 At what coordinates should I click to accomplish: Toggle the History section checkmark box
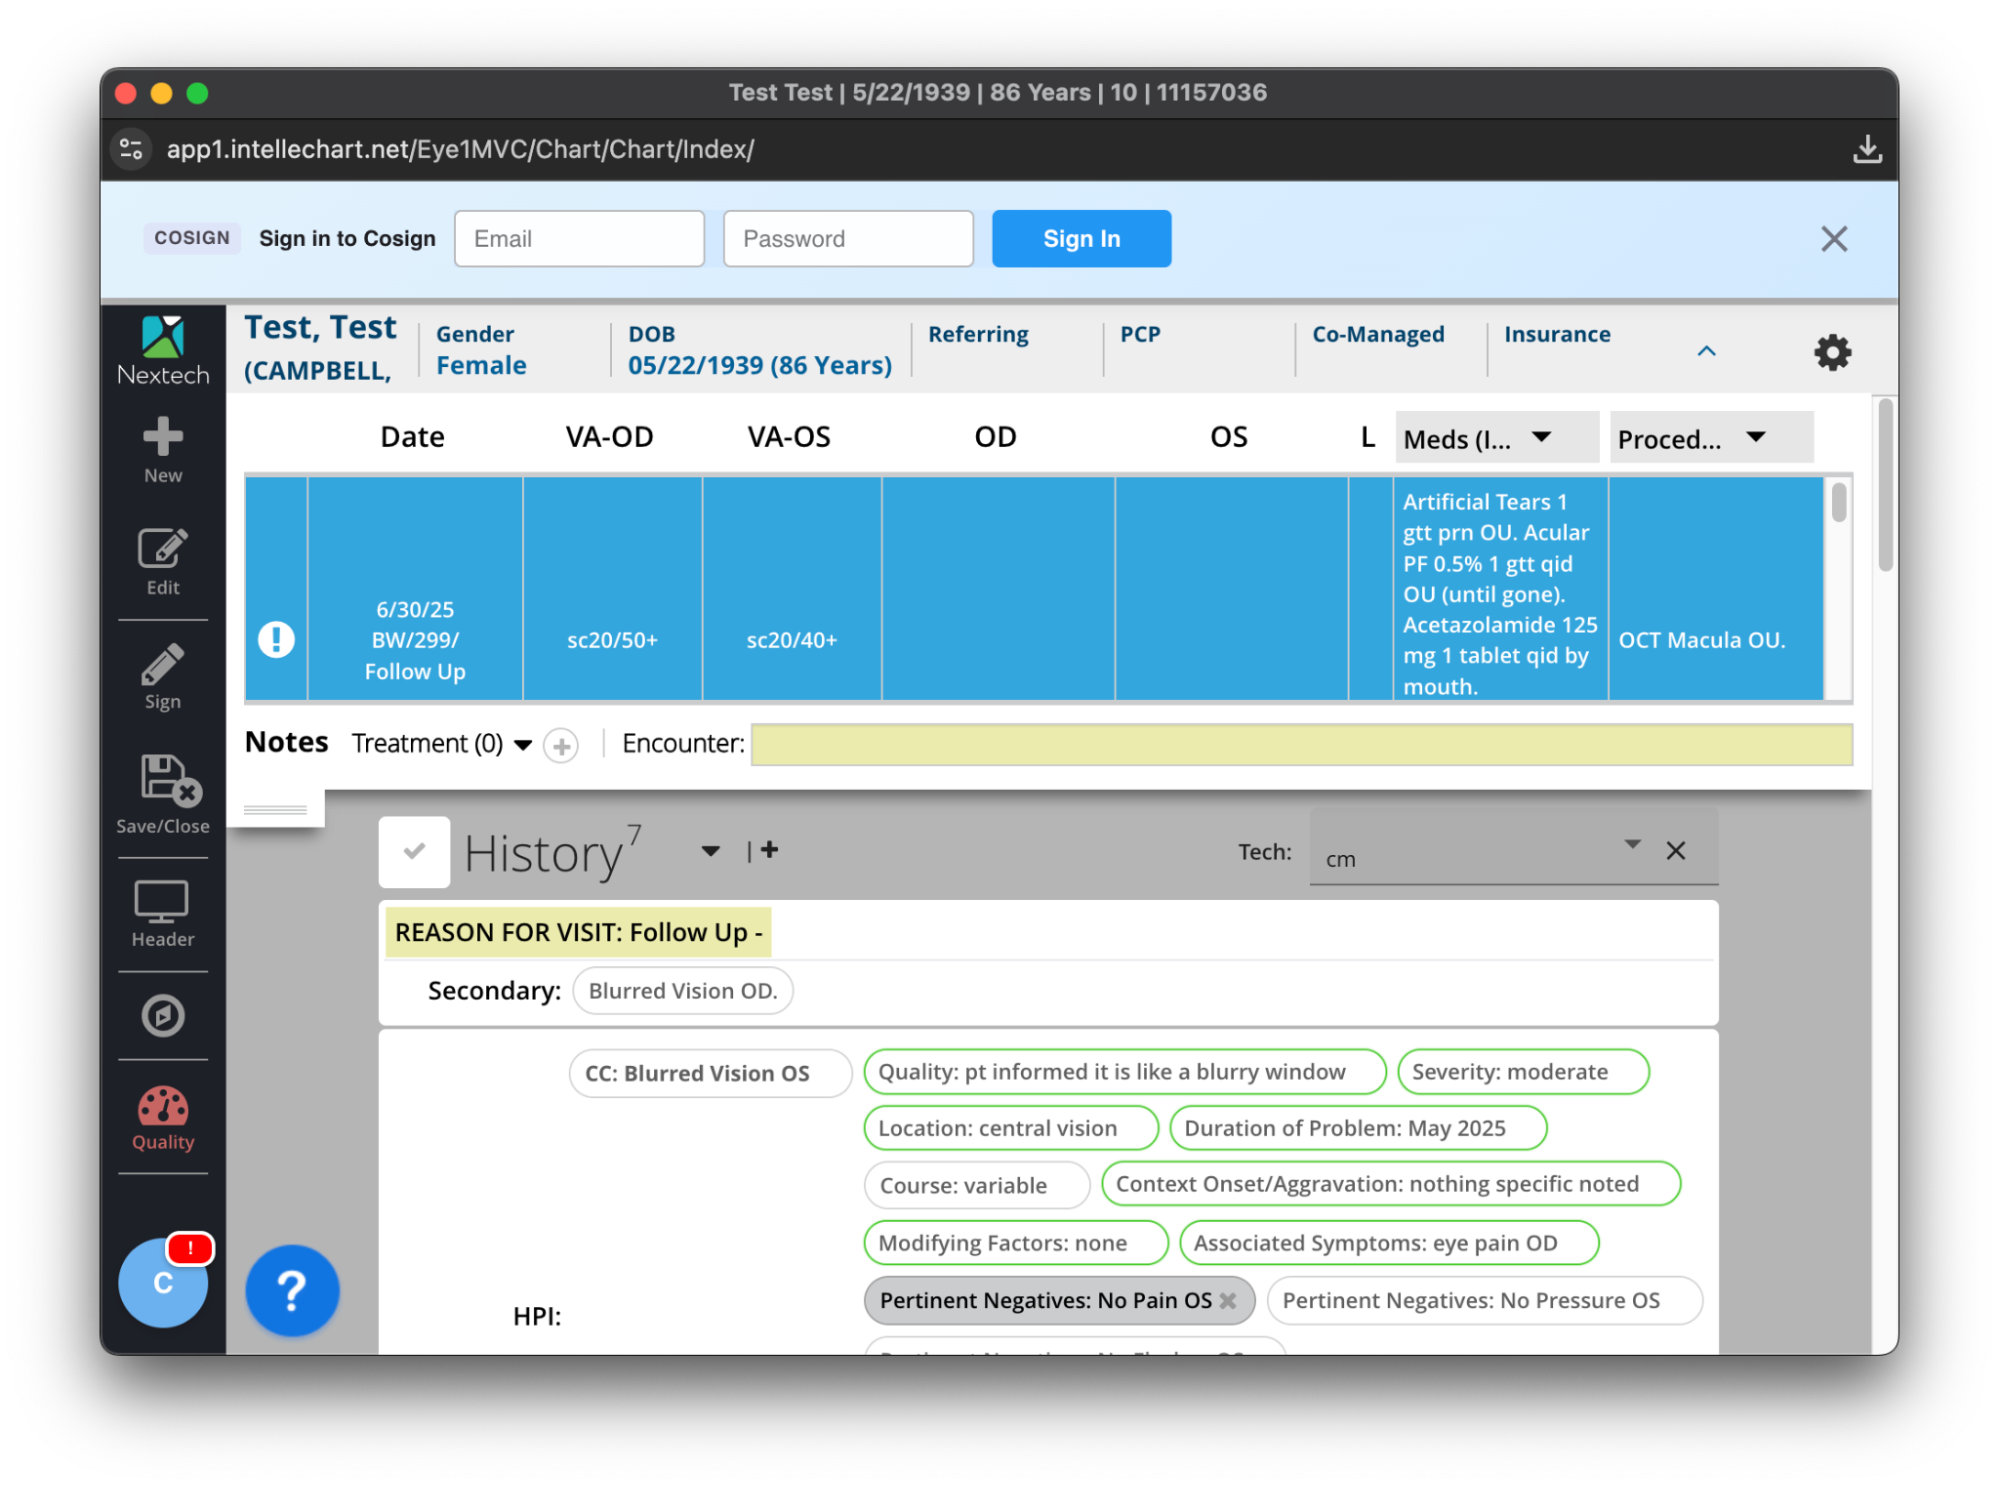(414, 852)
